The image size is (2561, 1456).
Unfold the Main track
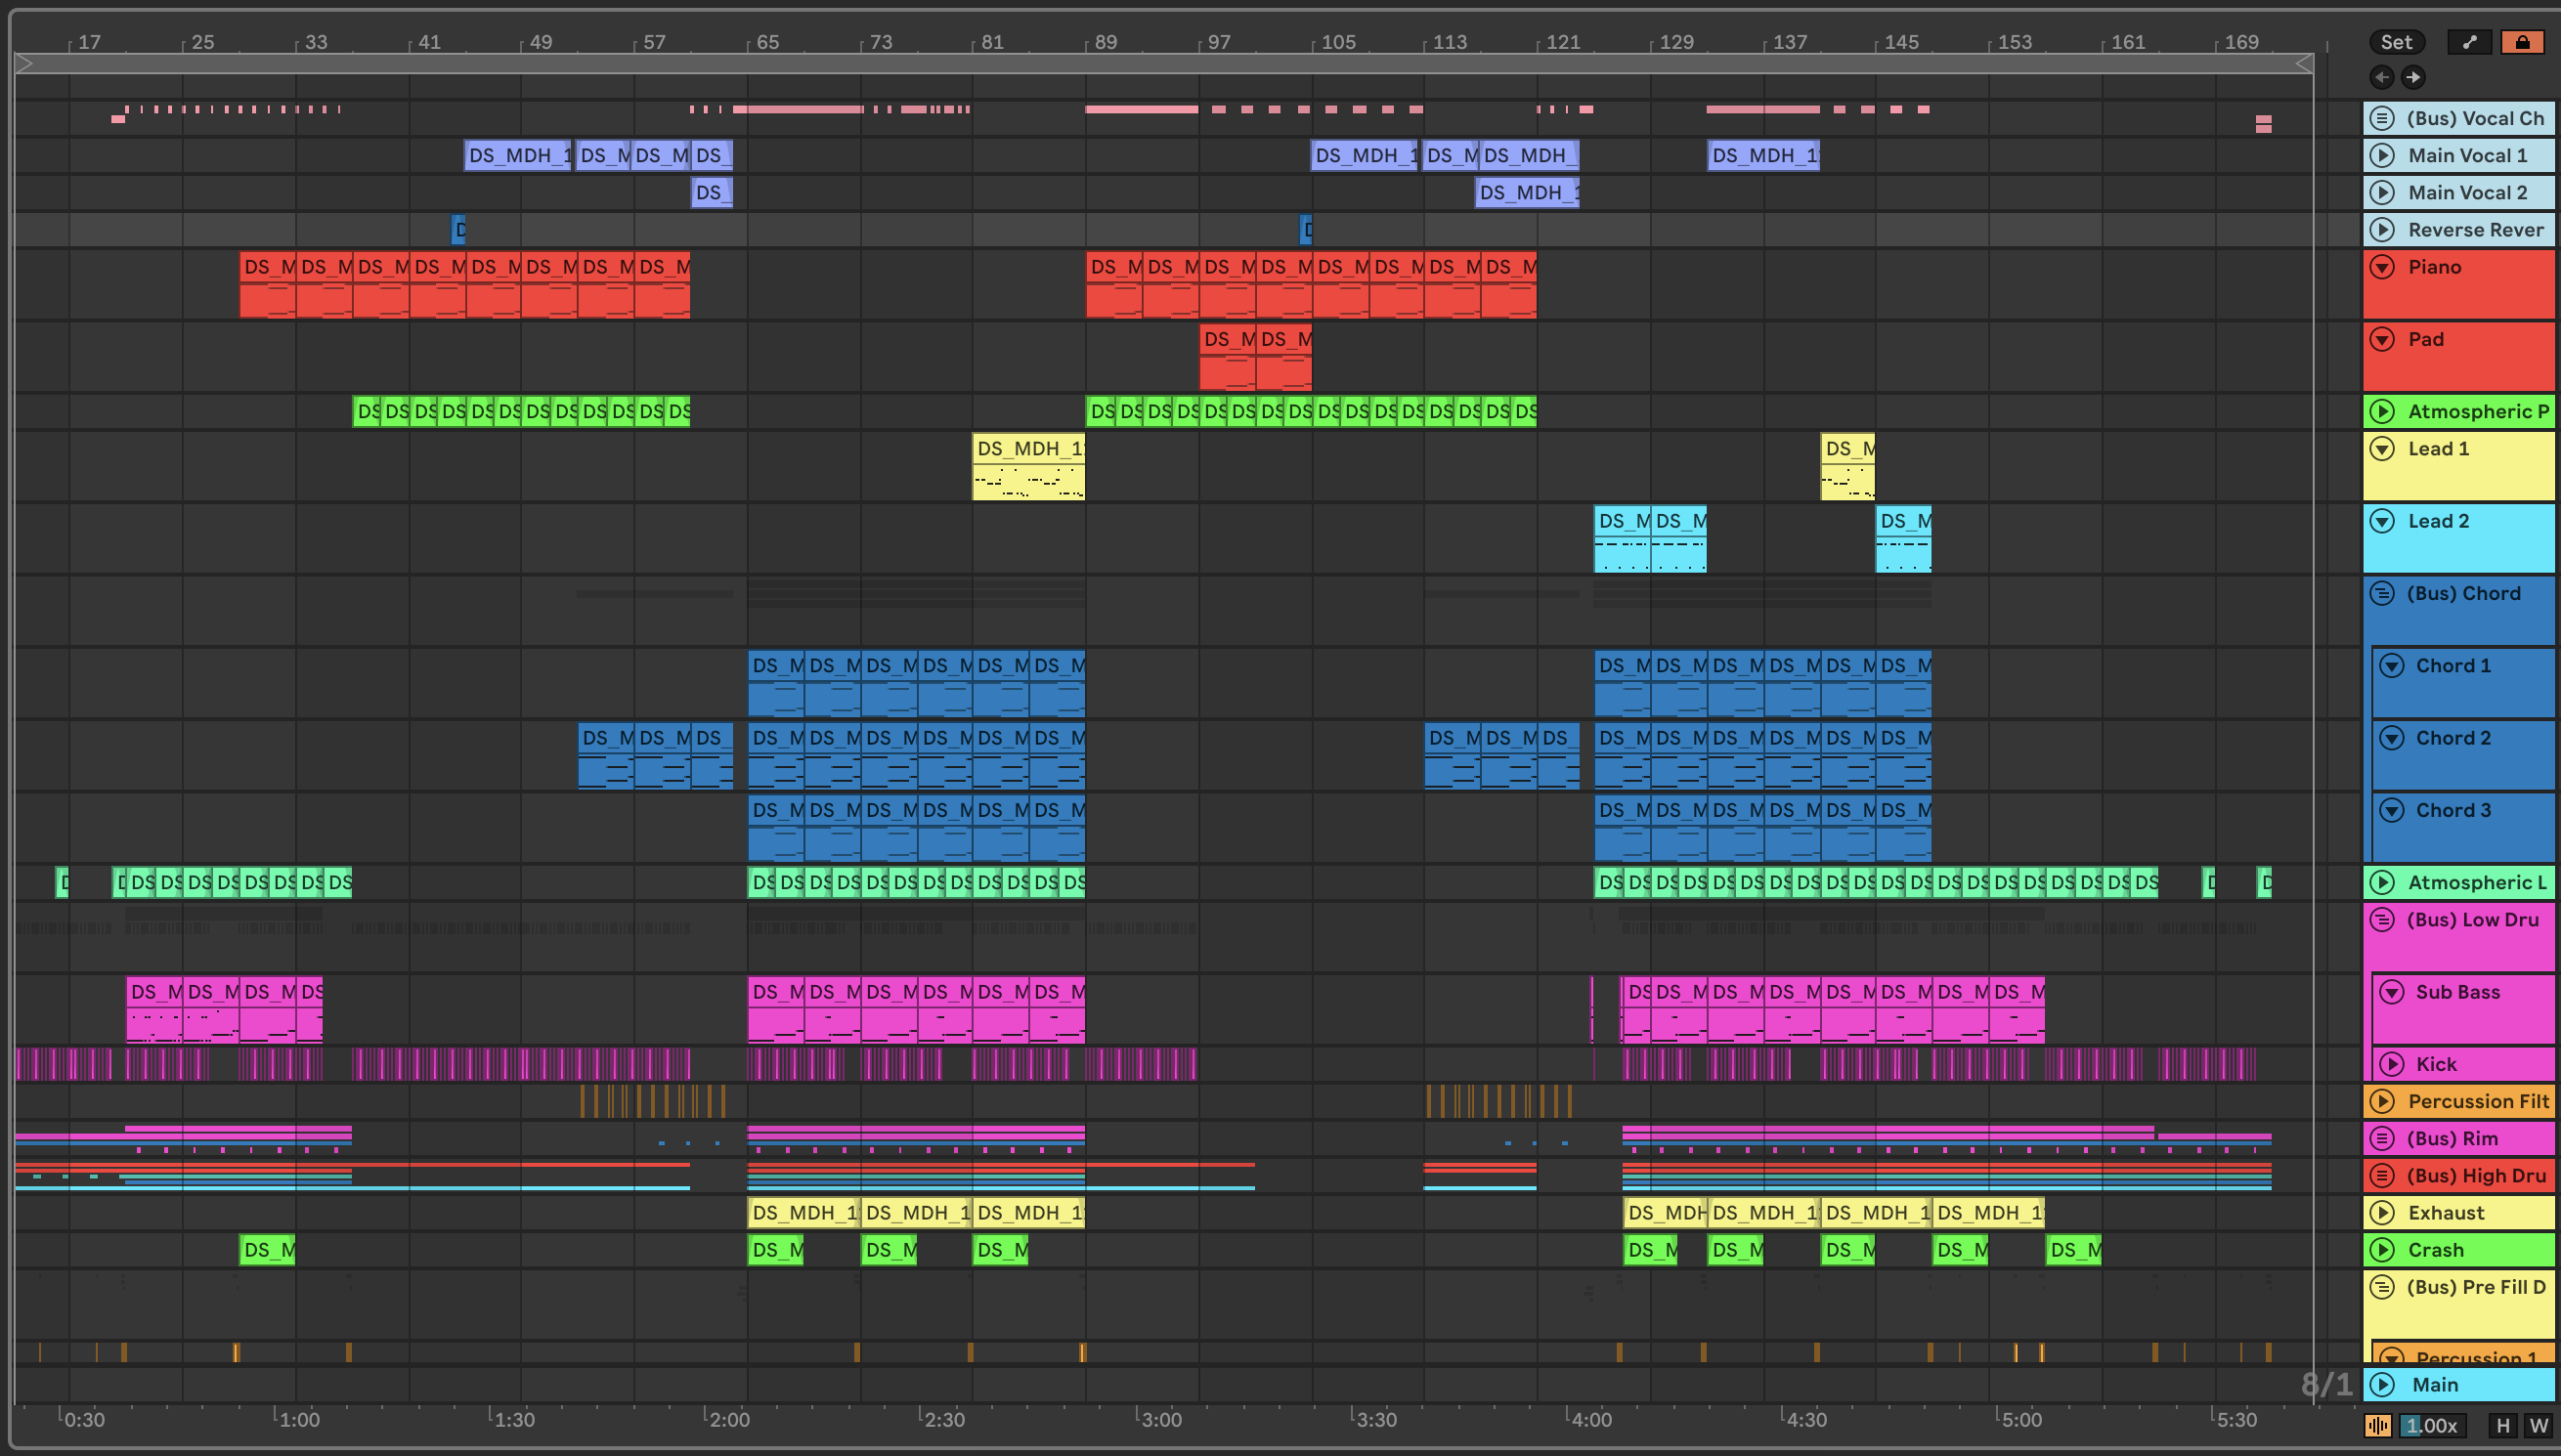(2383, 1385)
